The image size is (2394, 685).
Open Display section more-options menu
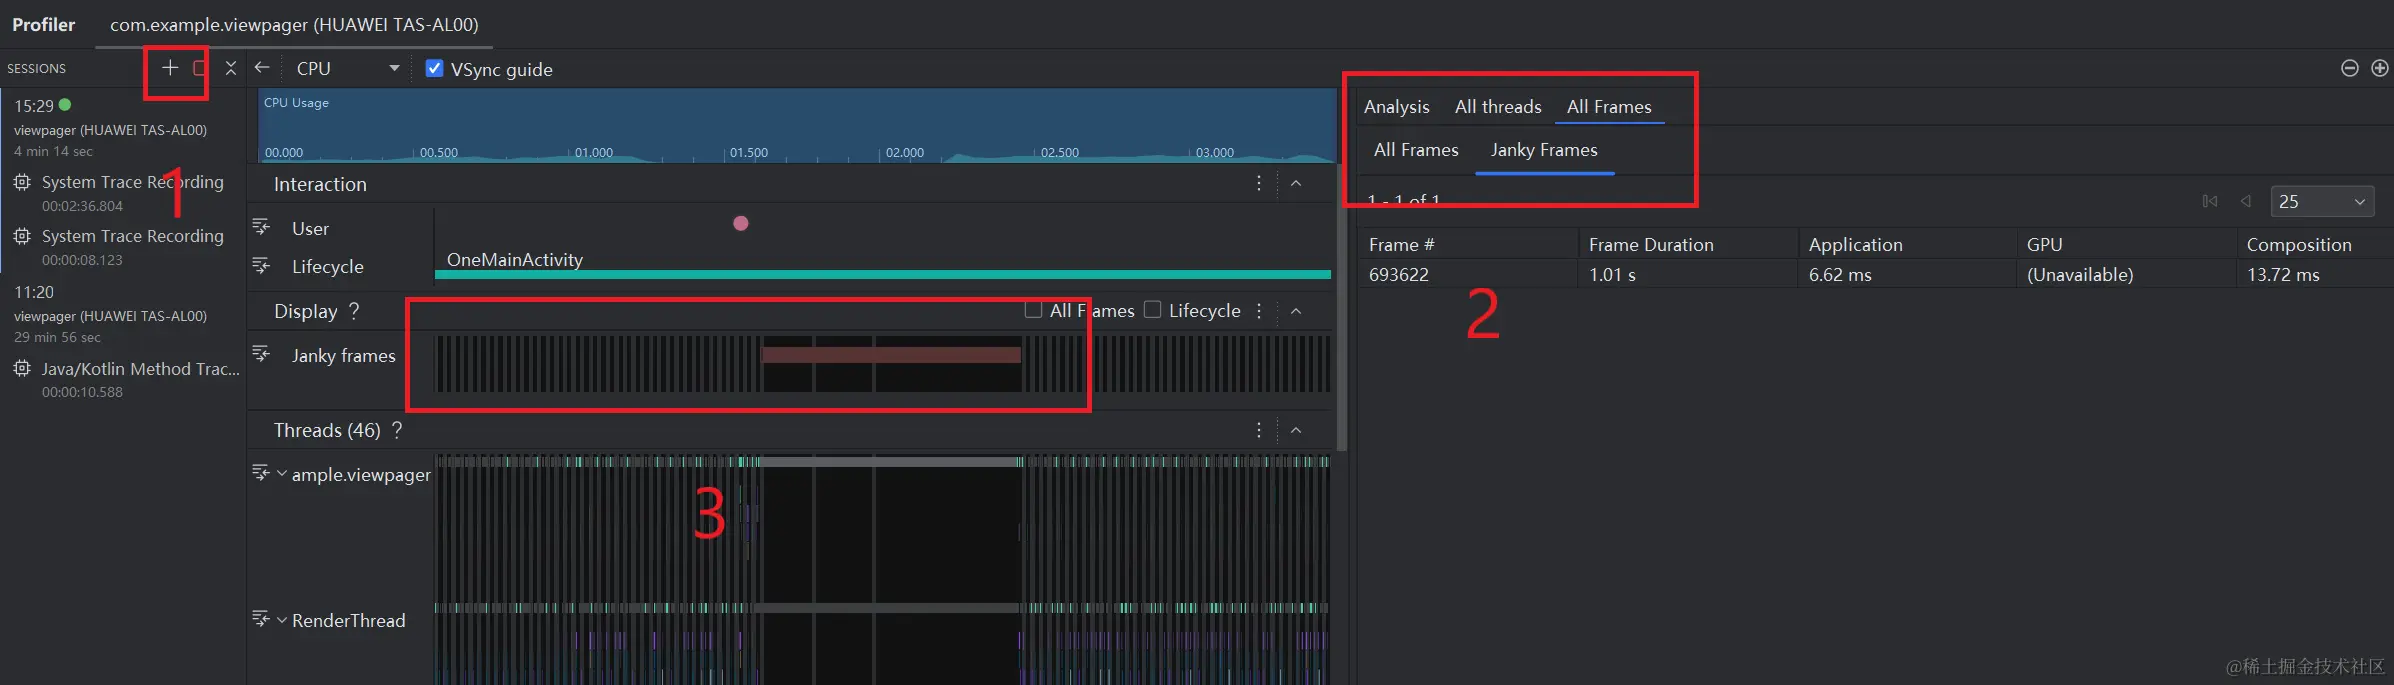click(x=1259, y=311)
